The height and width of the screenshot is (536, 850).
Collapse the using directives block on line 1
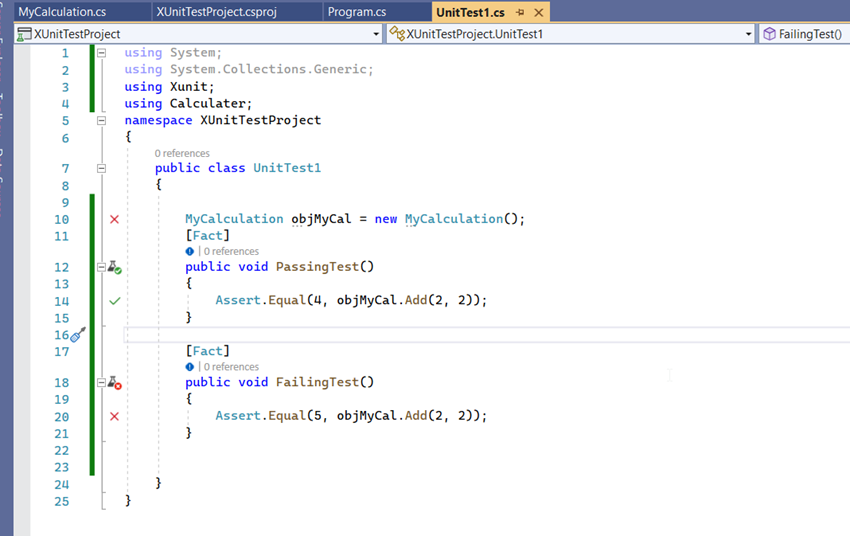click(101, 53)
